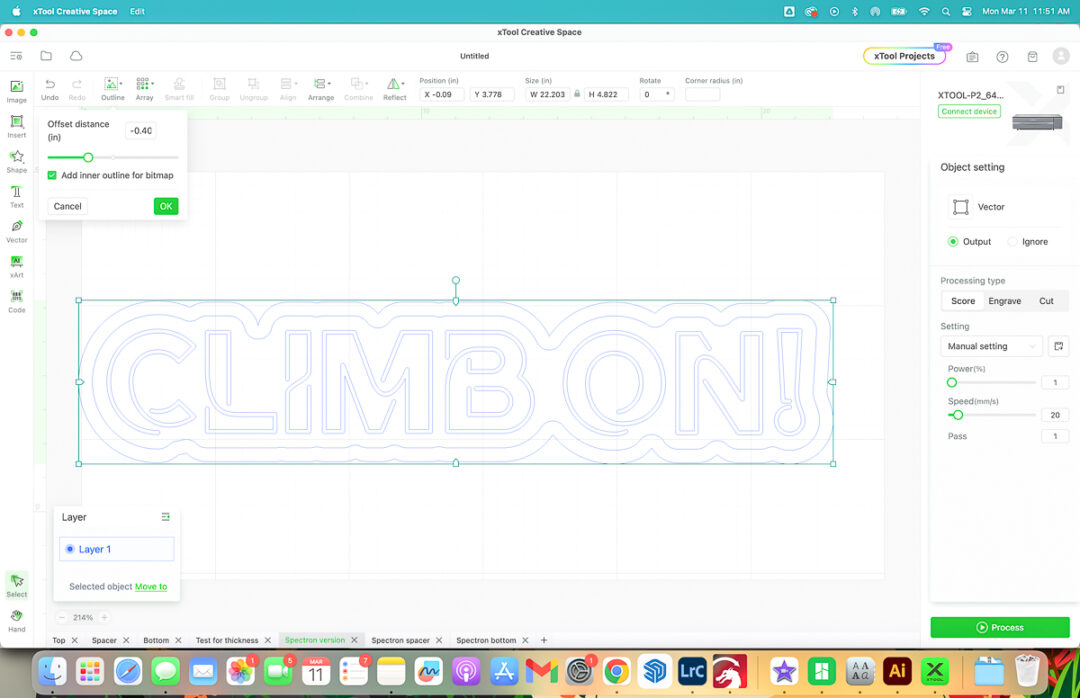Viewport: 1080px width, 698px height.
Task: Select the Image tool in left sidebar
Action: click(16, 90)
